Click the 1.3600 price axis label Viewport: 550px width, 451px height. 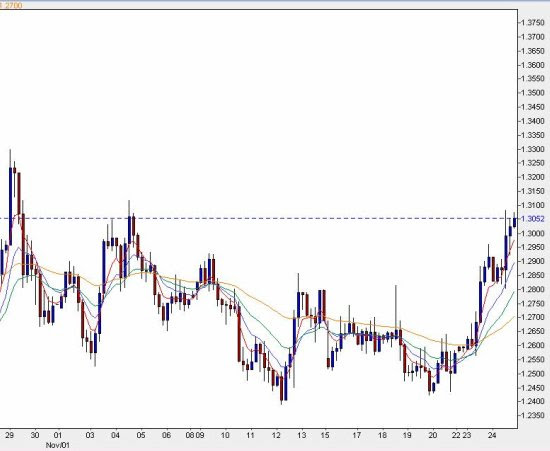pyautogui.click(x=533, y=65)
